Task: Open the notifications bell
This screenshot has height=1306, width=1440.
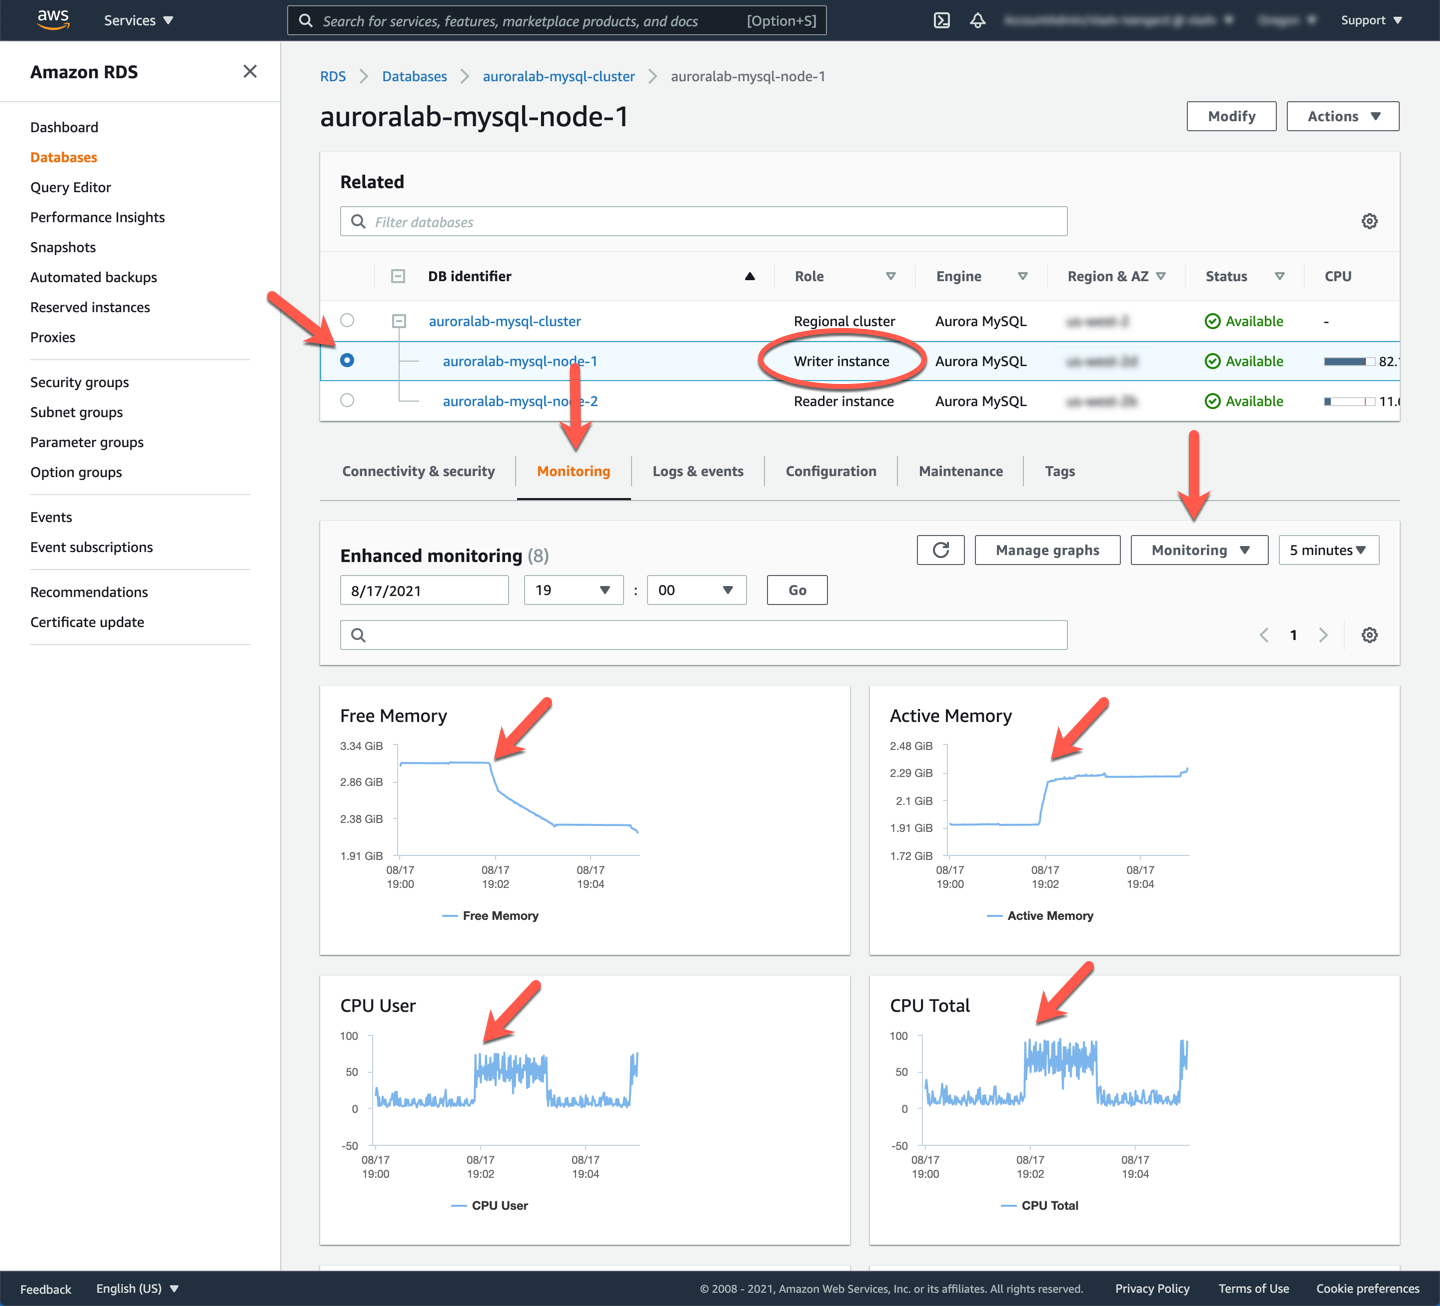Action: pos(978,20)
